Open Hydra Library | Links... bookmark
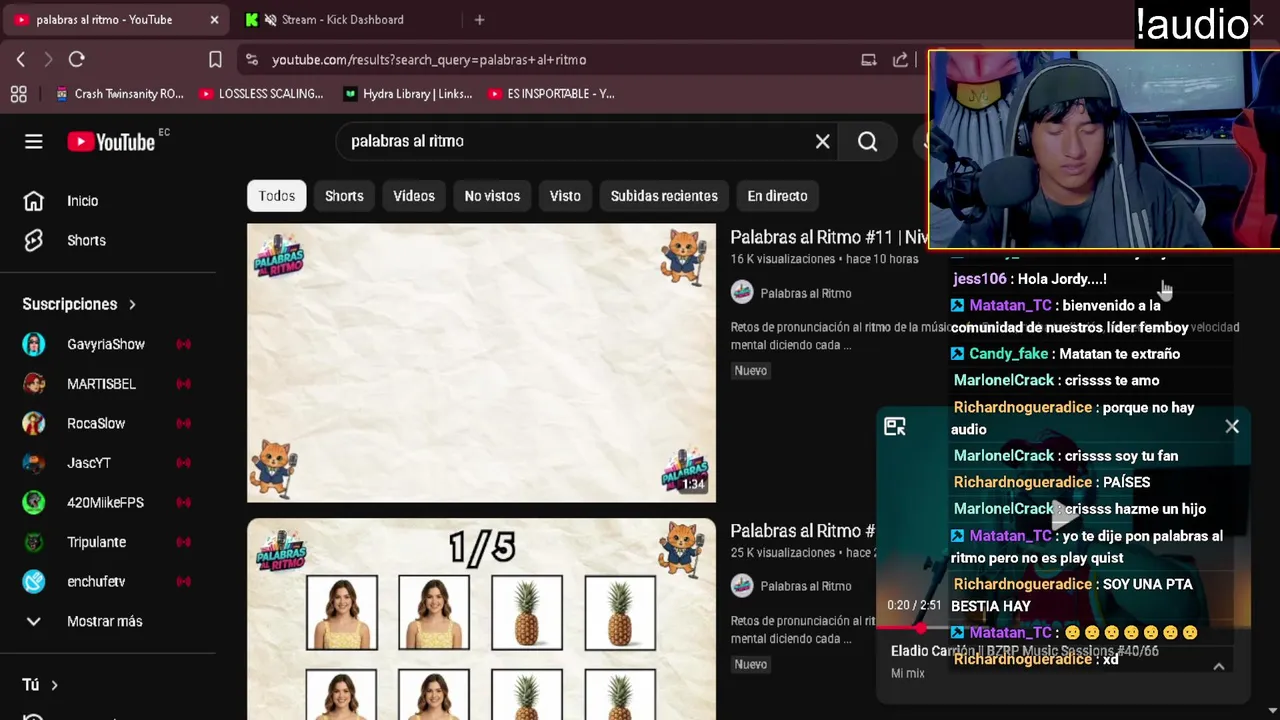1280x720 pixels. [407, 94]
